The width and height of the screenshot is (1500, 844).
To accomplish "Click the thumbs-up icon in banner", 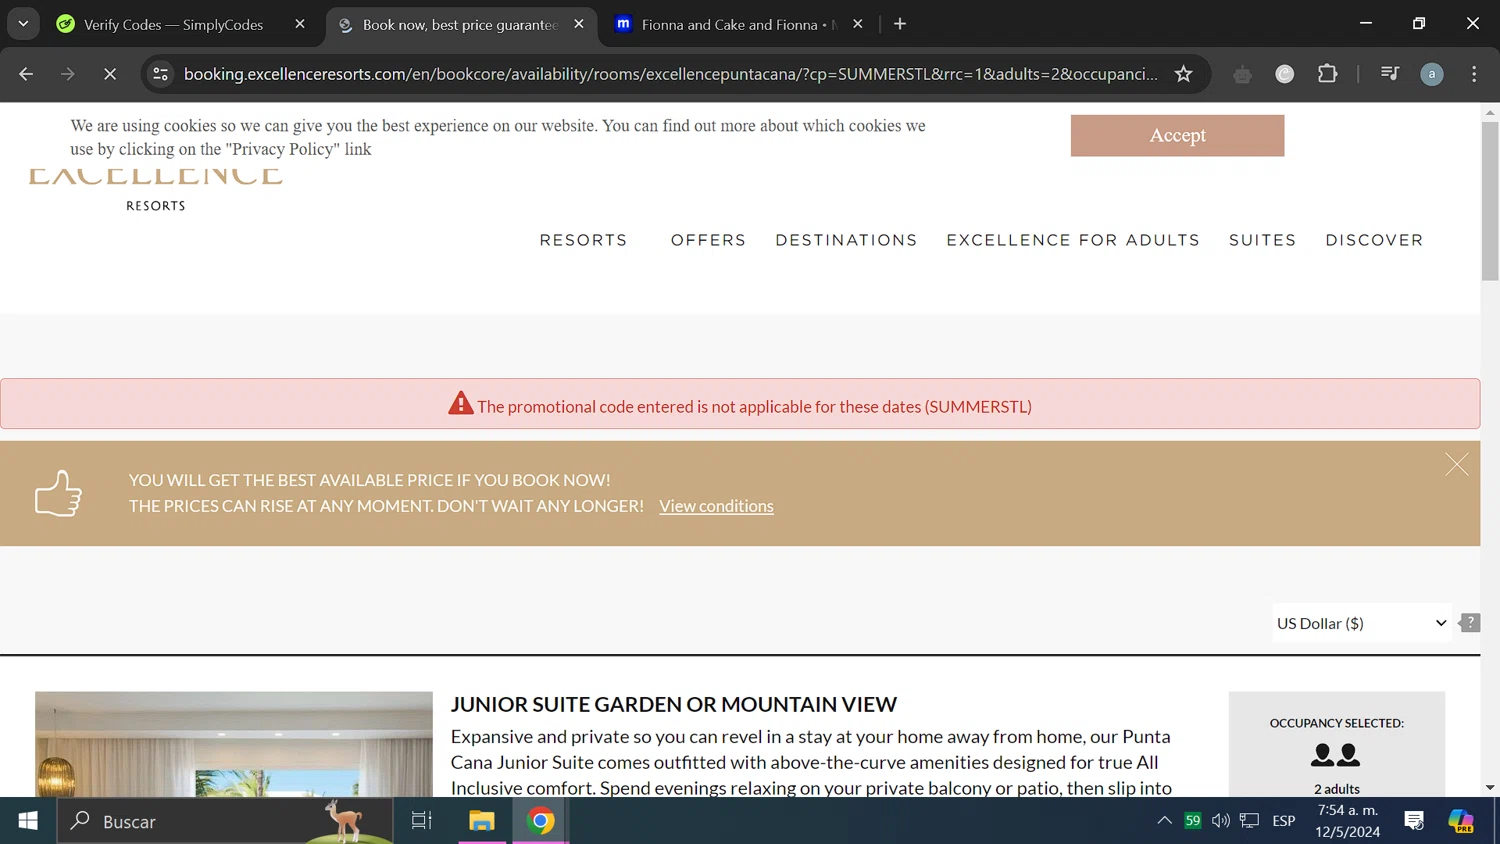I will [x=58, y=493].
